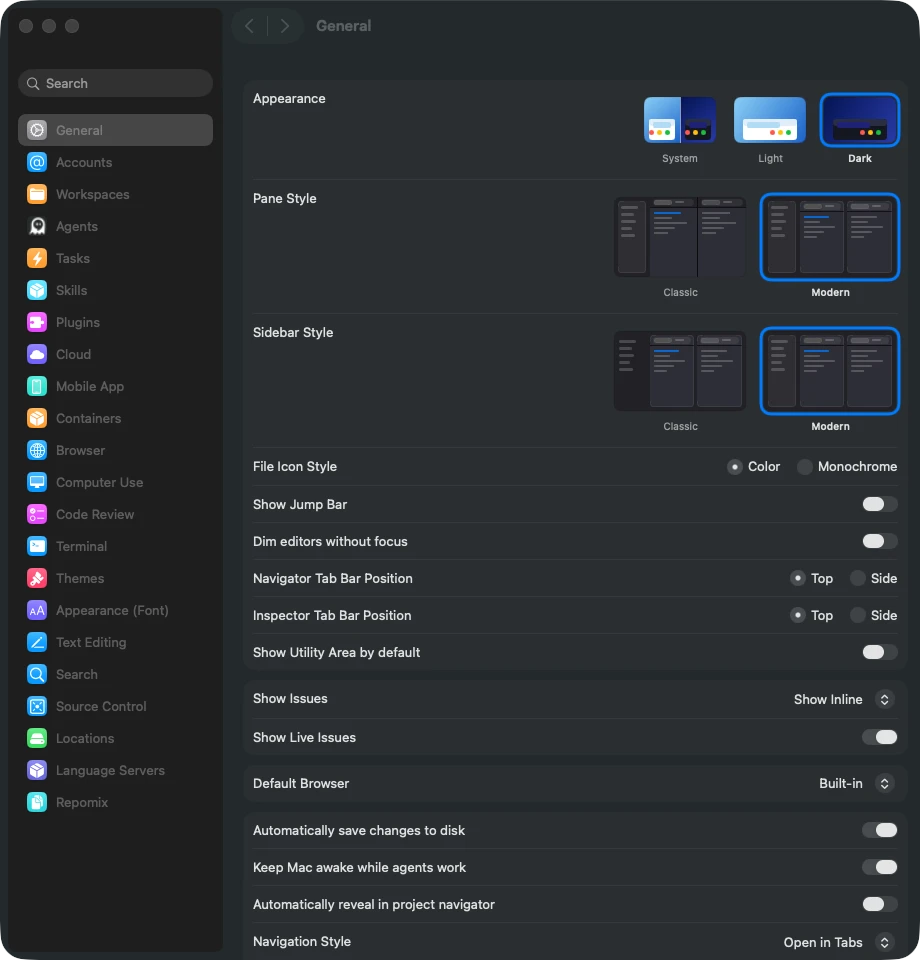Open the Mobile App phone icon
The image size is (920, 960).
click(x=37, y=386)
